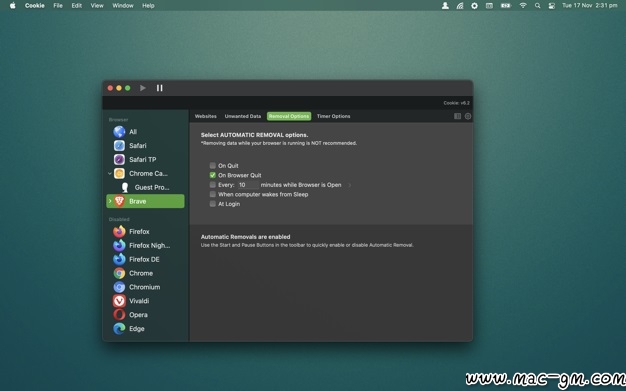Select the Safari compass icon
This screenshot has height=391, width=626.
119,146
